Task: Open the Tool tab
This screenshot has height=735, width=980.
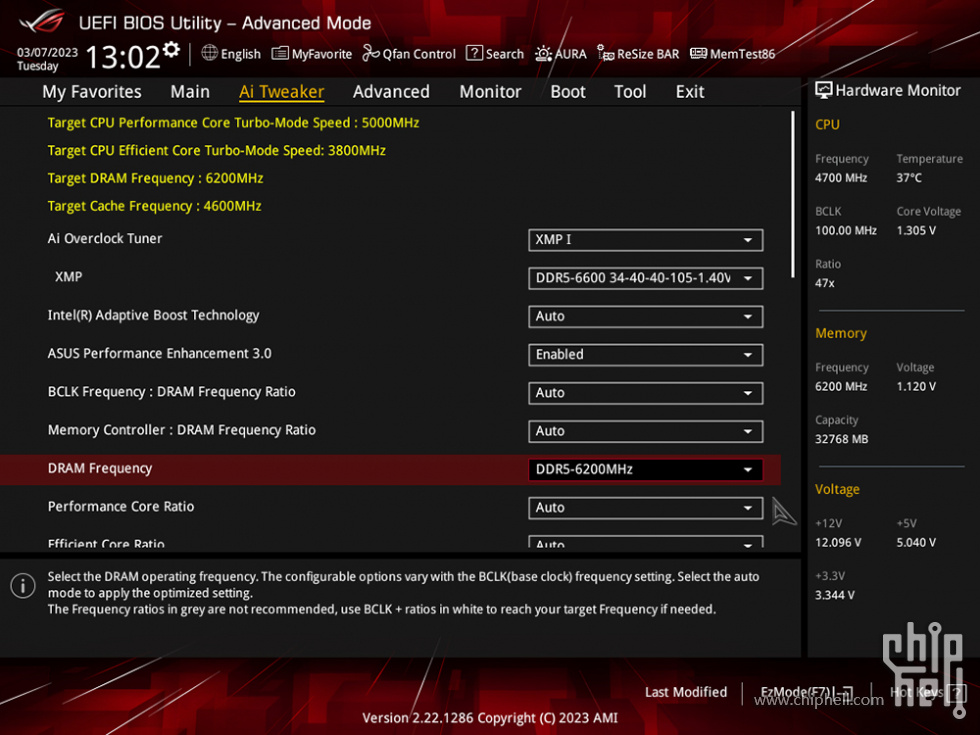Action: [x=630, y=92]
